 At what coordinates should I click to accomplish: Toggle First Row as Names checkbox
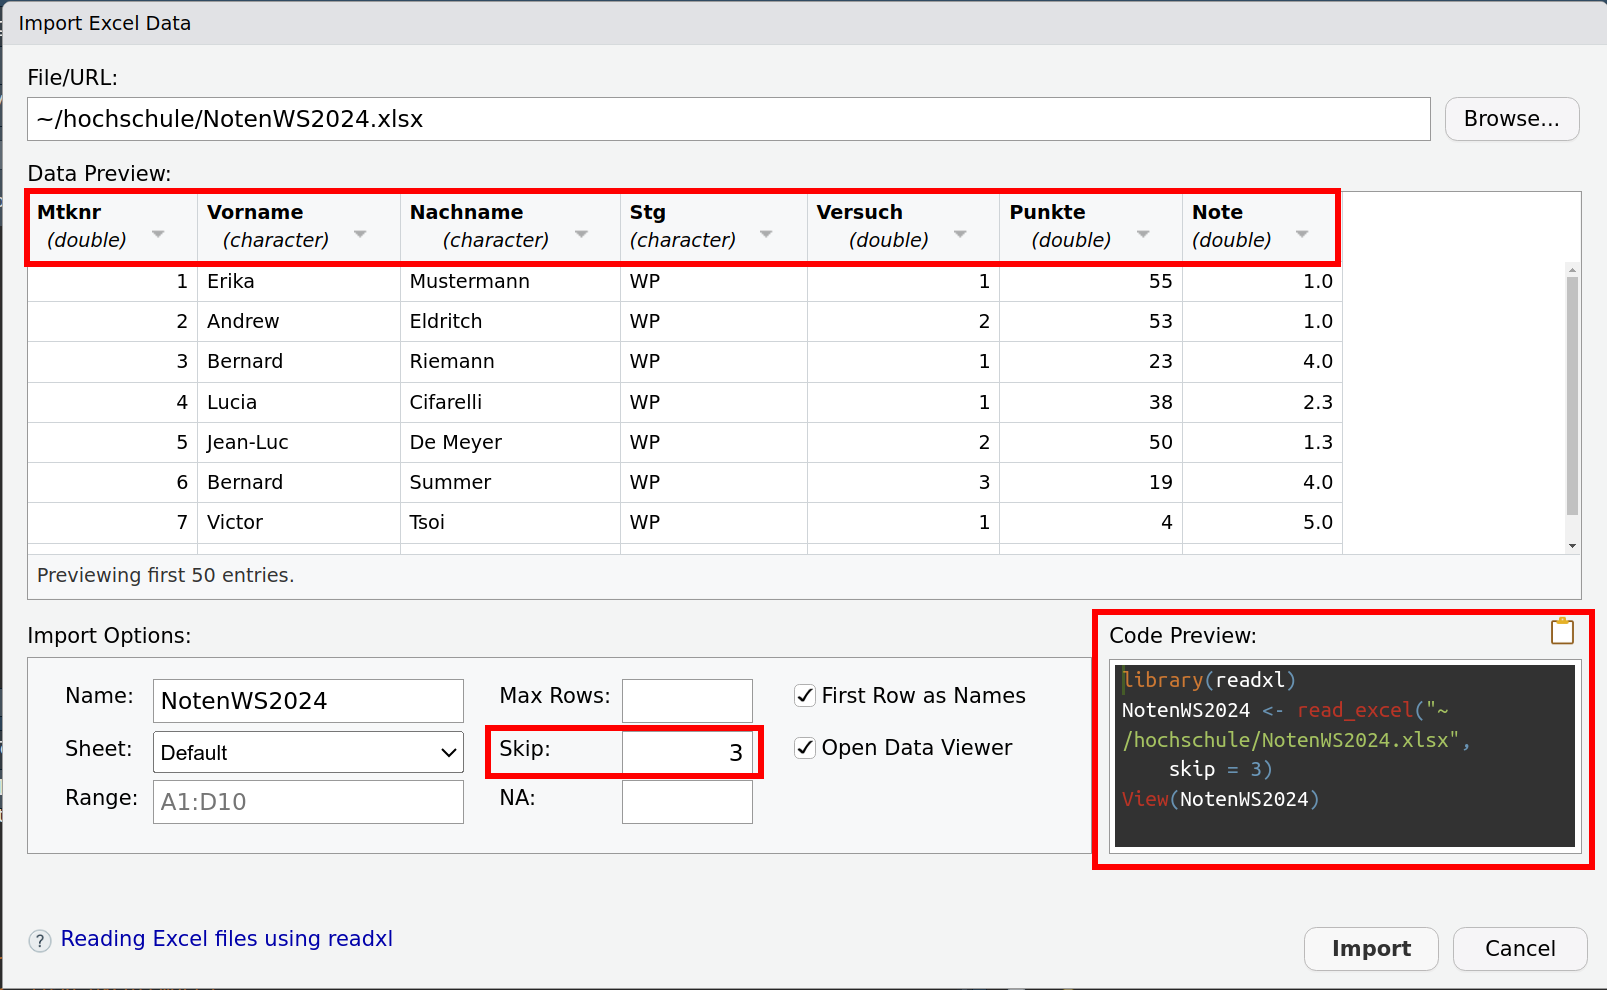click(x=805, y=696)
